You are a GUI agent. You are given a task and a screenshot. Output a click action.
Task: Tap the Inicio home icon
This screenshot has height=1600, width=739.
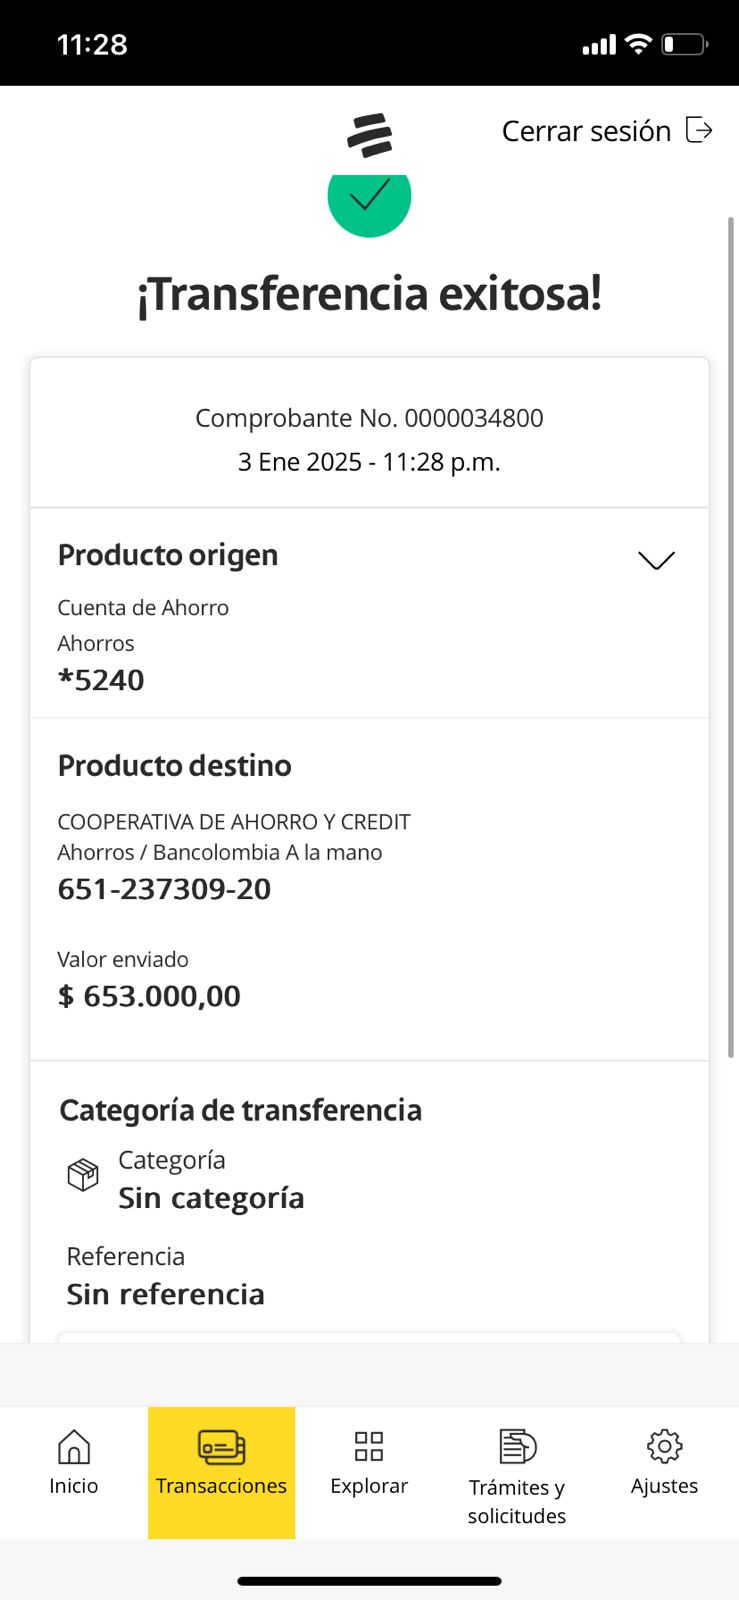74,1446
